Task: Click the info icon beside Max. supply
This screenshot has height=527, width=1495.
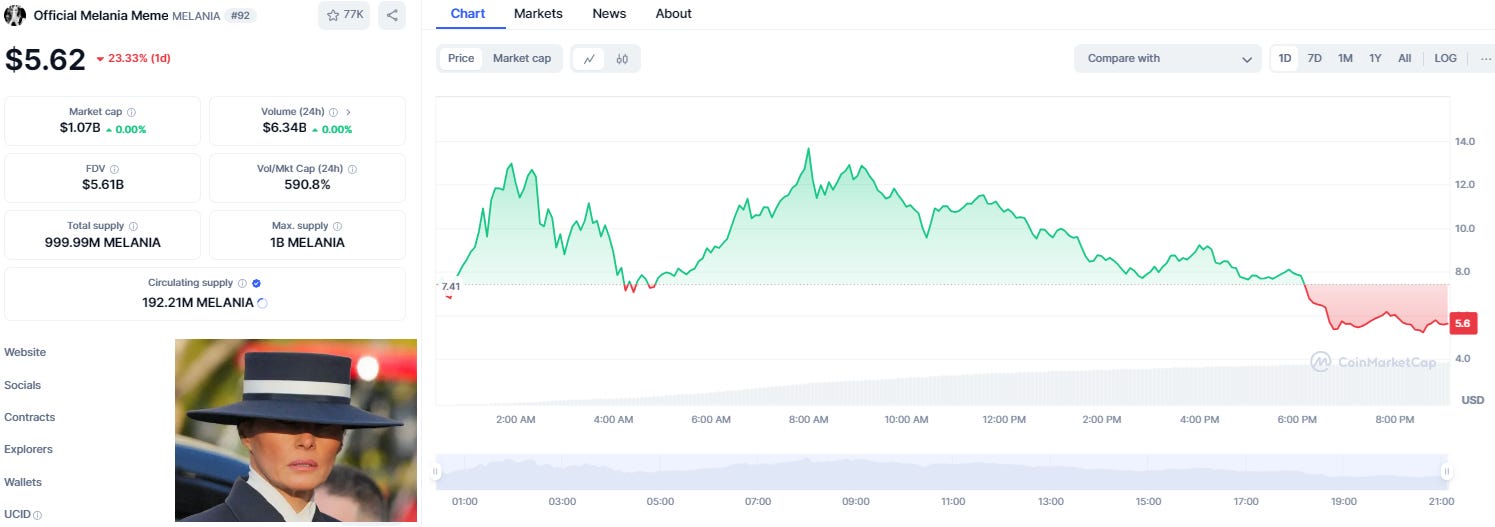Action: click(x=338, y=226)
